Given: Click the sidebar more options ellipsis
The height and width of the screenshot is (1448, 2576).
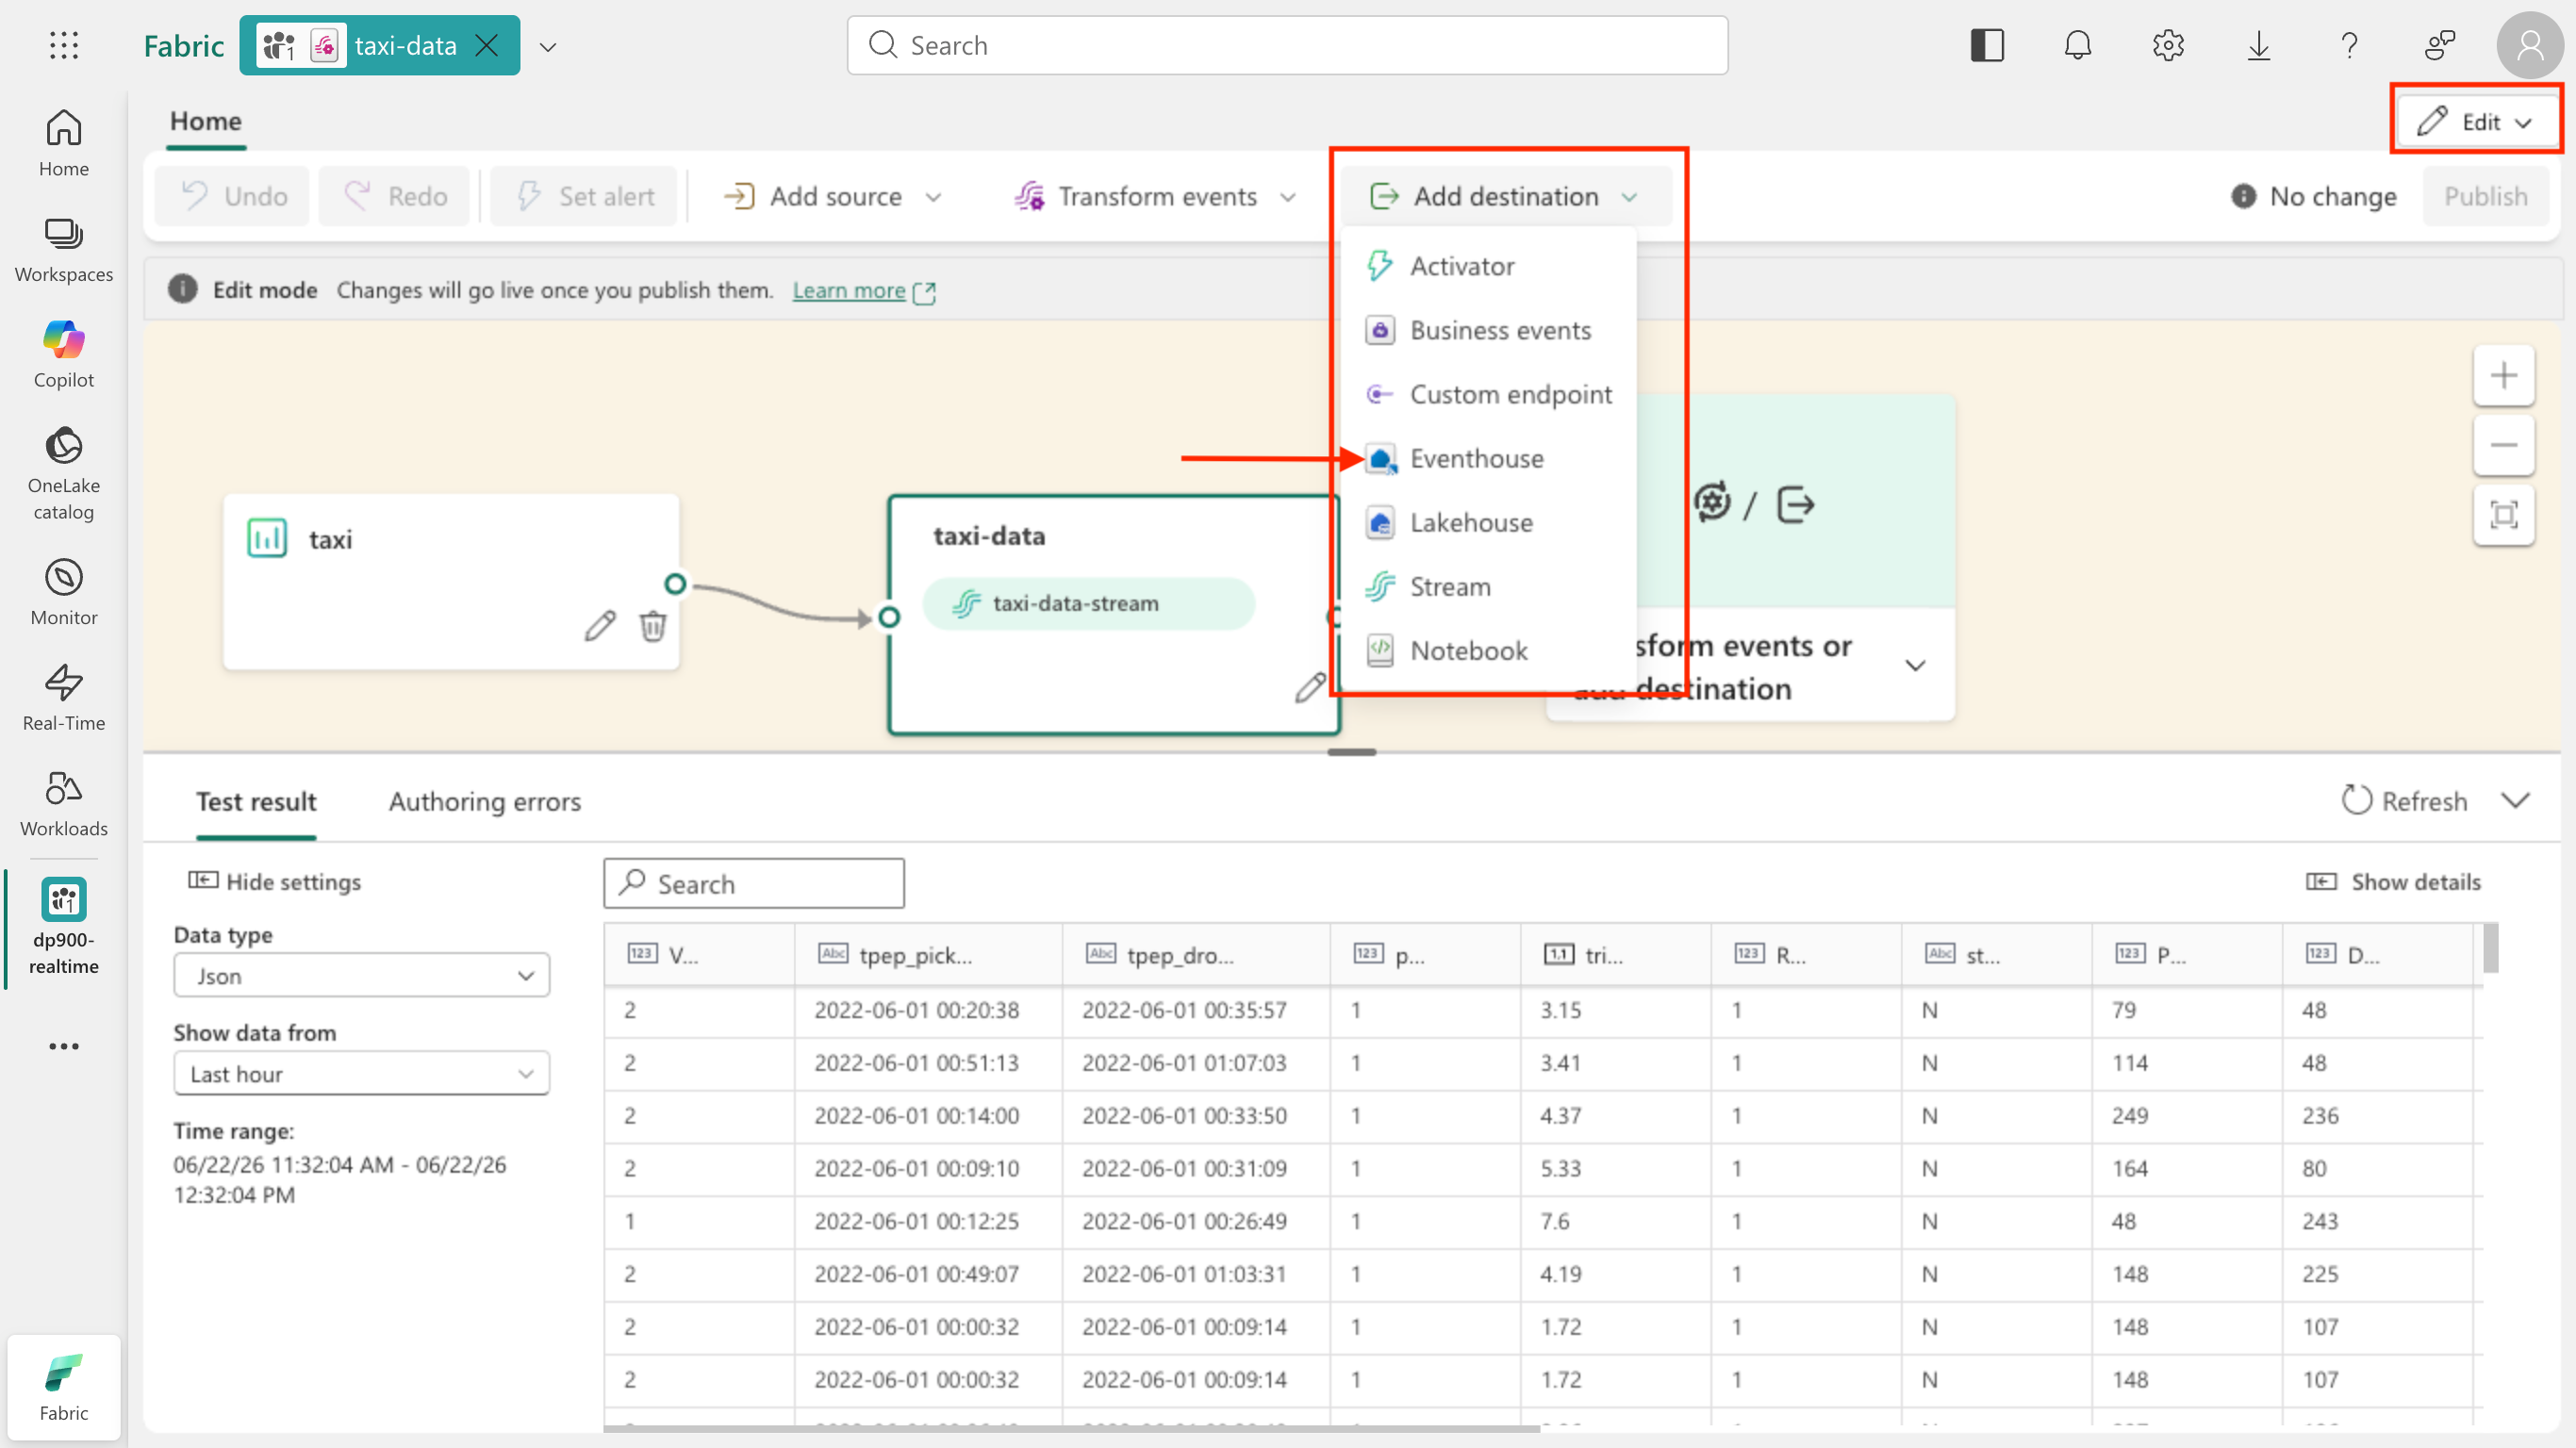Looking at the screenshot, I should coord(64,1046).
